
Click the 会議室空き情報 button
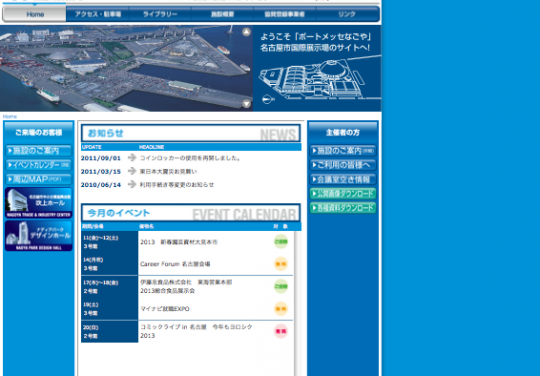(343, 179)
